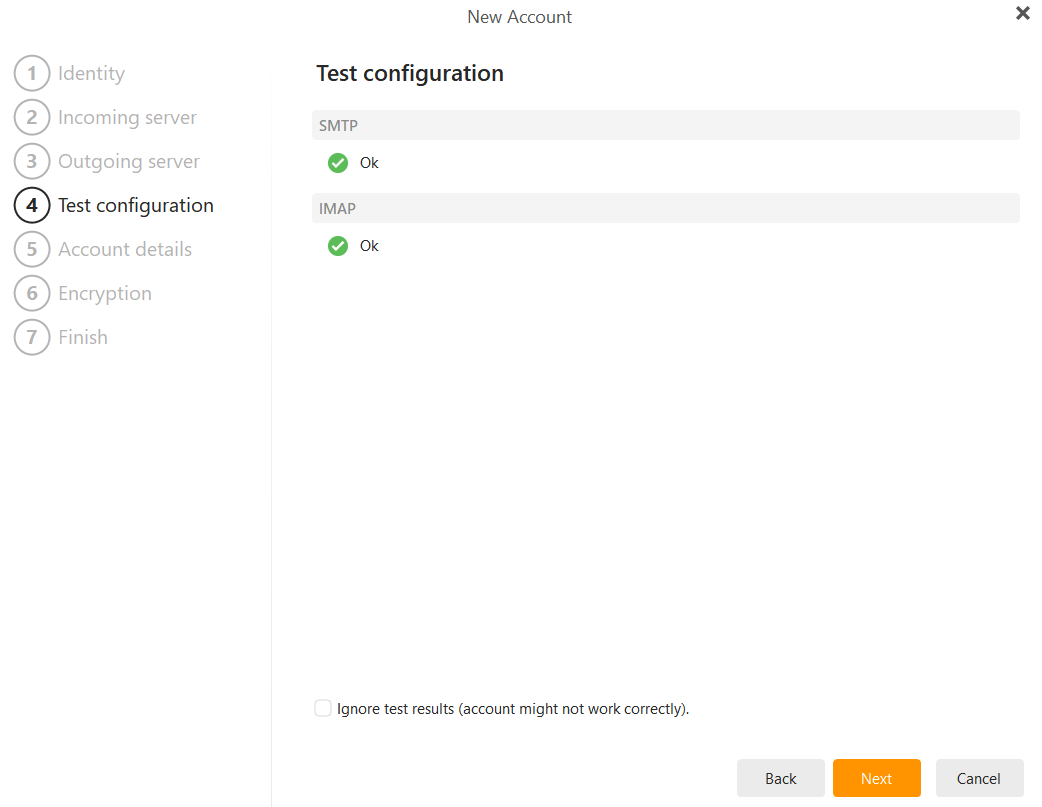This screenshot has height=807, width=1042.
Task: Click the highlighted step 4 circle icon
Action: (31, 205)
